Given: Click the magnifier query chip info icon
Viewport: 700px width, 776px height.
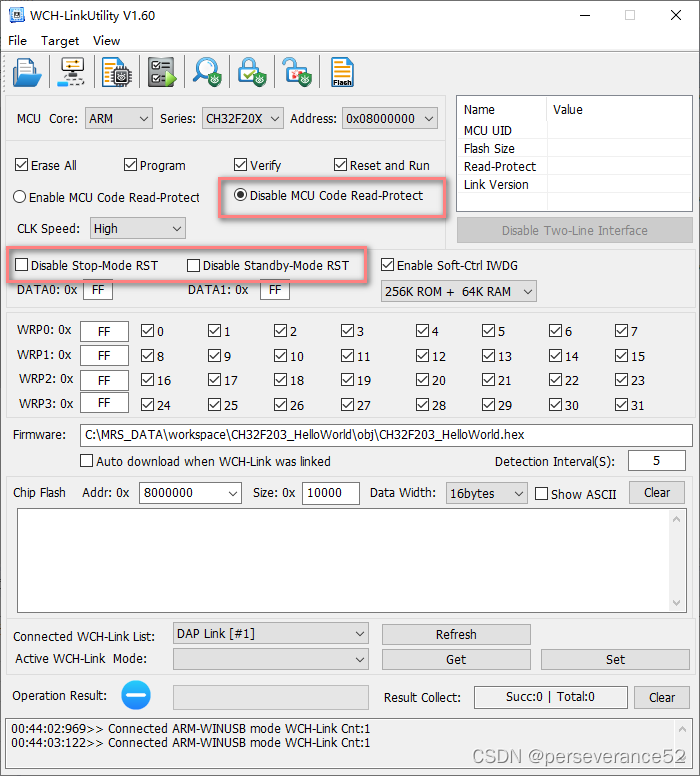Looking at the screenshot, I should coord(207,72).
